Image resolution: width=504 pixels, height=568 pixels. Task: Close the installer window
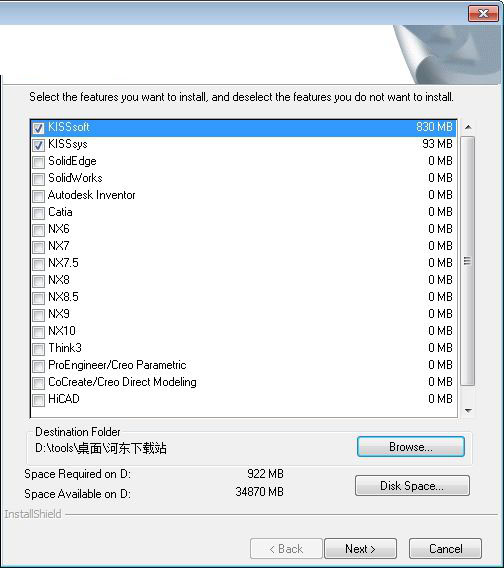click(x=483, y=13)
